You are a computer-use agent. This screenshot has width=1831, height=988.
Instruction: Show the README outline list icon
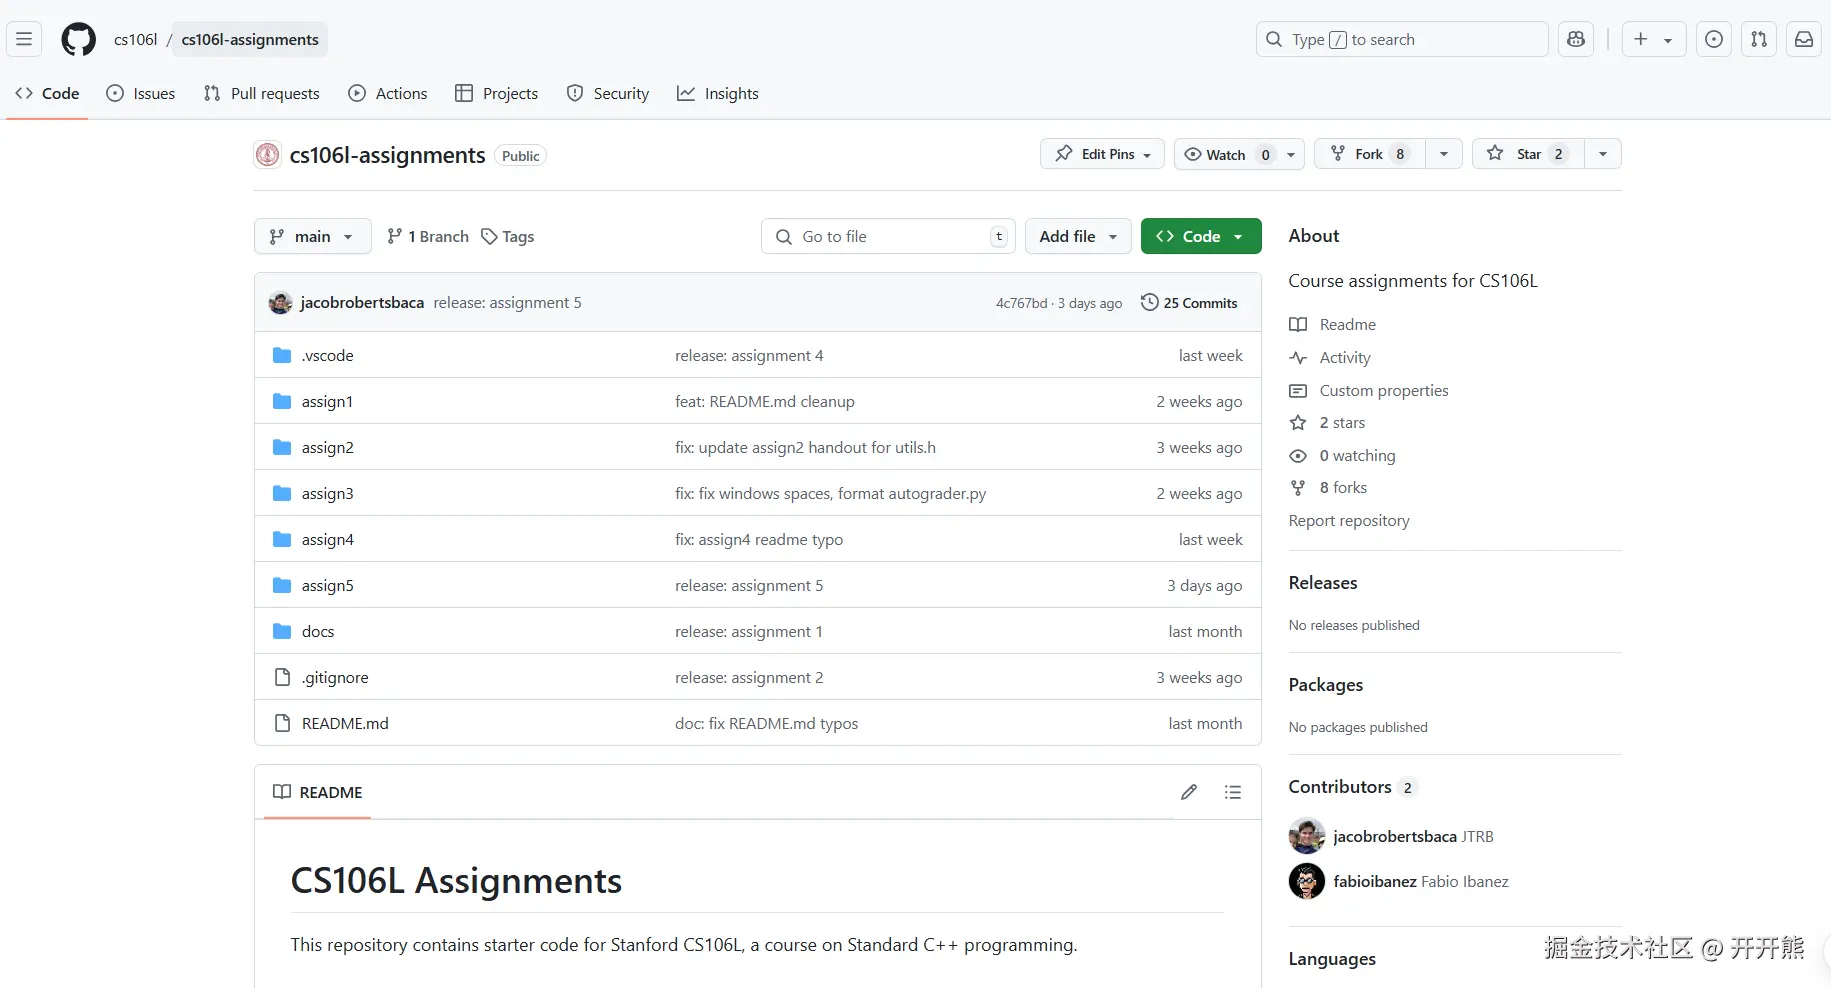(x=1233, y=792)
